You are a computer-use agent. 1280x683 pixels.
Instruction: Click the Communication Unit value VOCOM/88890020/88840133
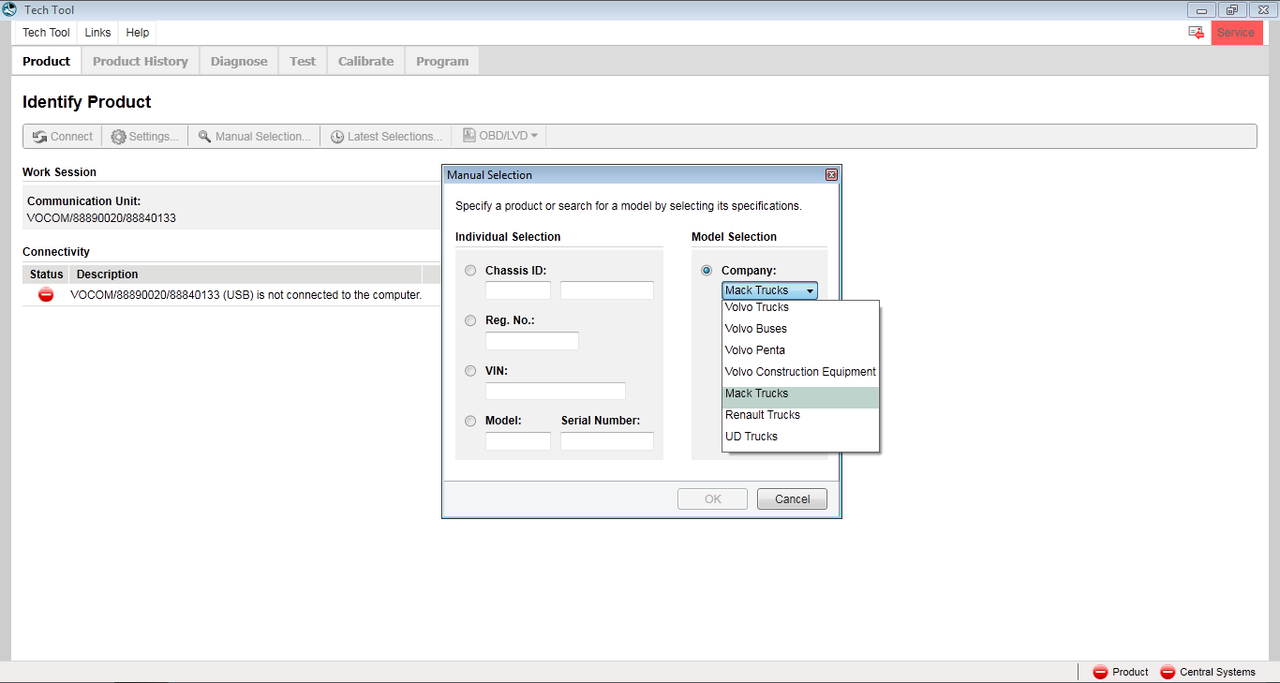(x=102, y=217)
